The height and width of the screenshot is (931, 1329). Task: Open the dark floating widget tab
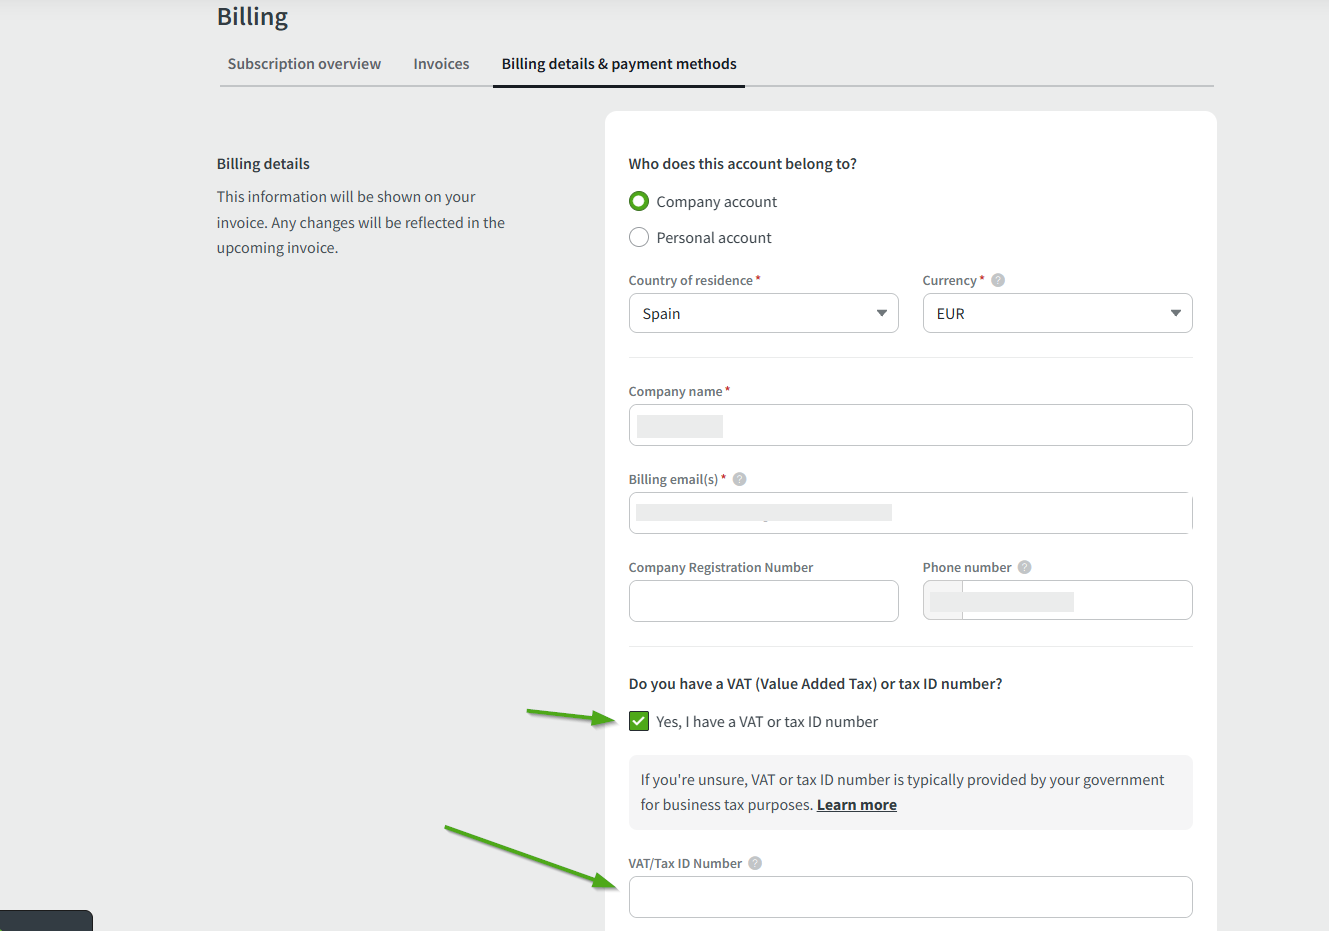pyautogui.click(x=46, y=920)
